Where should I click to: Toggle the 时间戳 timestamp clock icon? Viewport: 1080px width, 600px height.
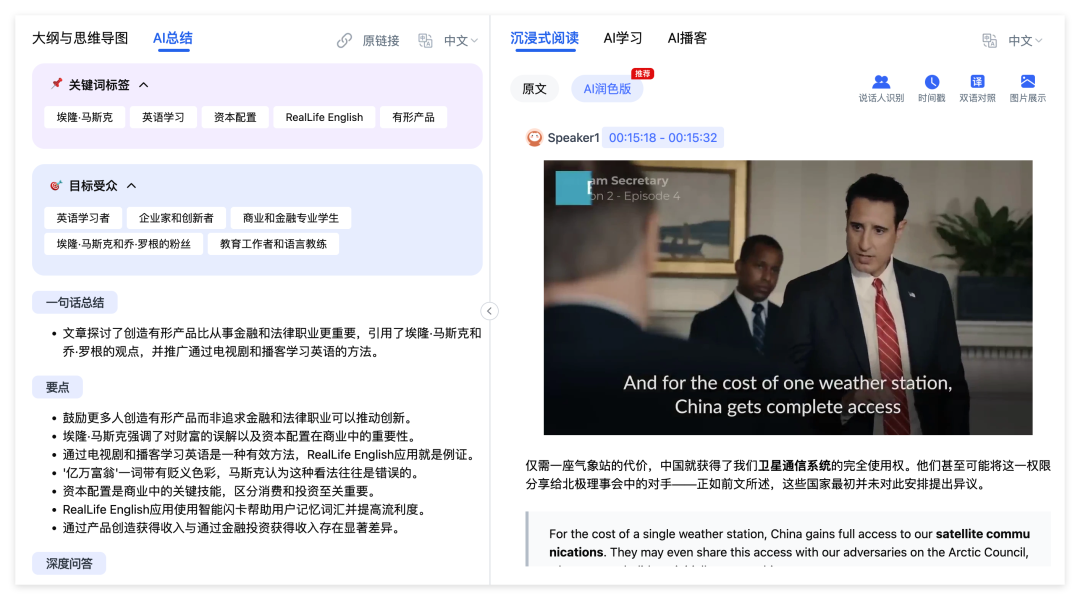tap(931, 82)
